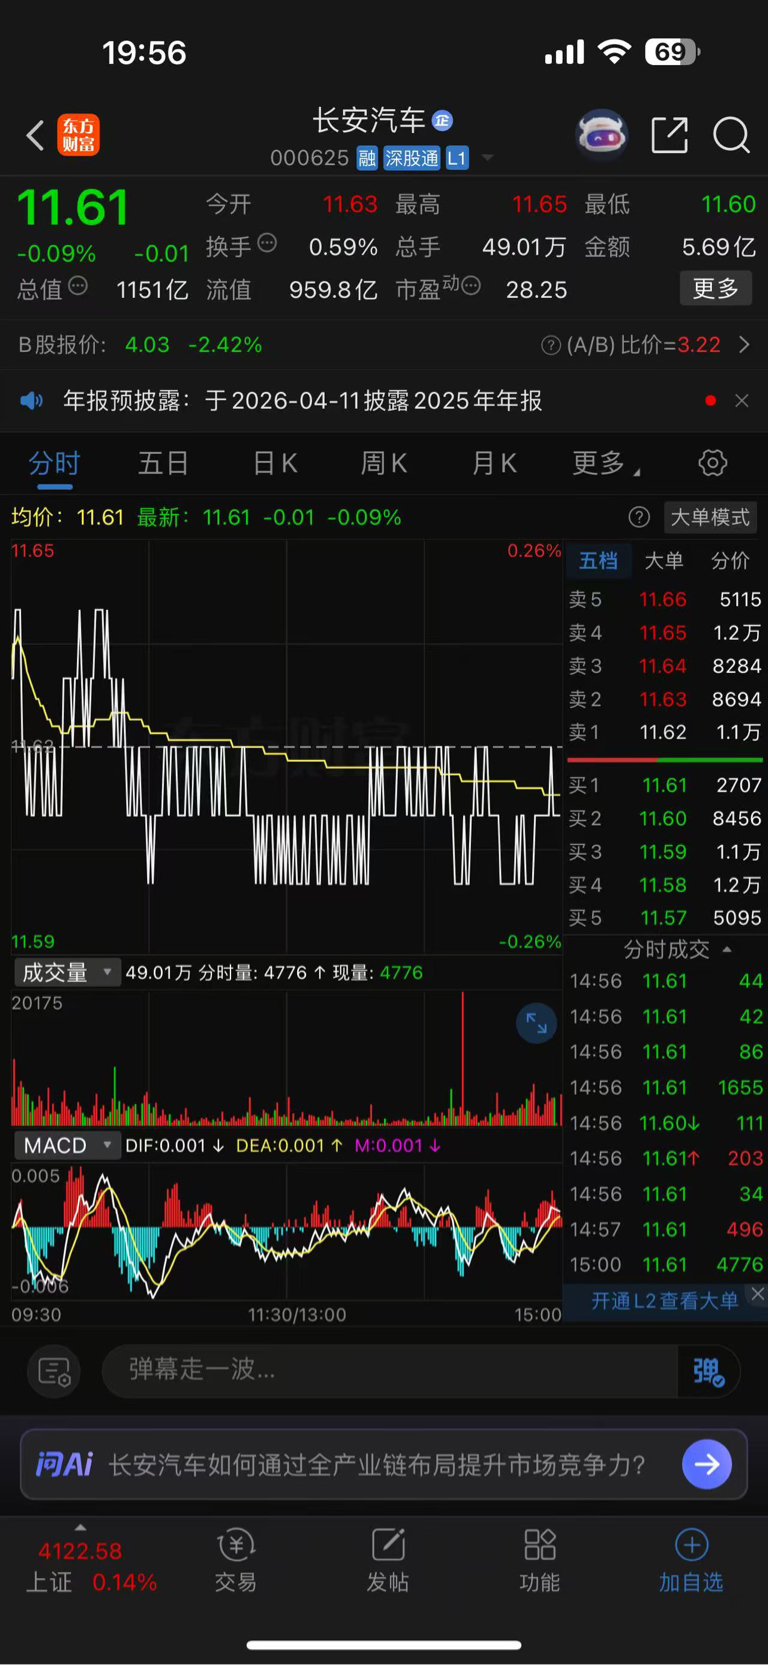Tap the intraday price chart
The width and height of the screenshot is (768, 1665).
(x=287, y=746)
